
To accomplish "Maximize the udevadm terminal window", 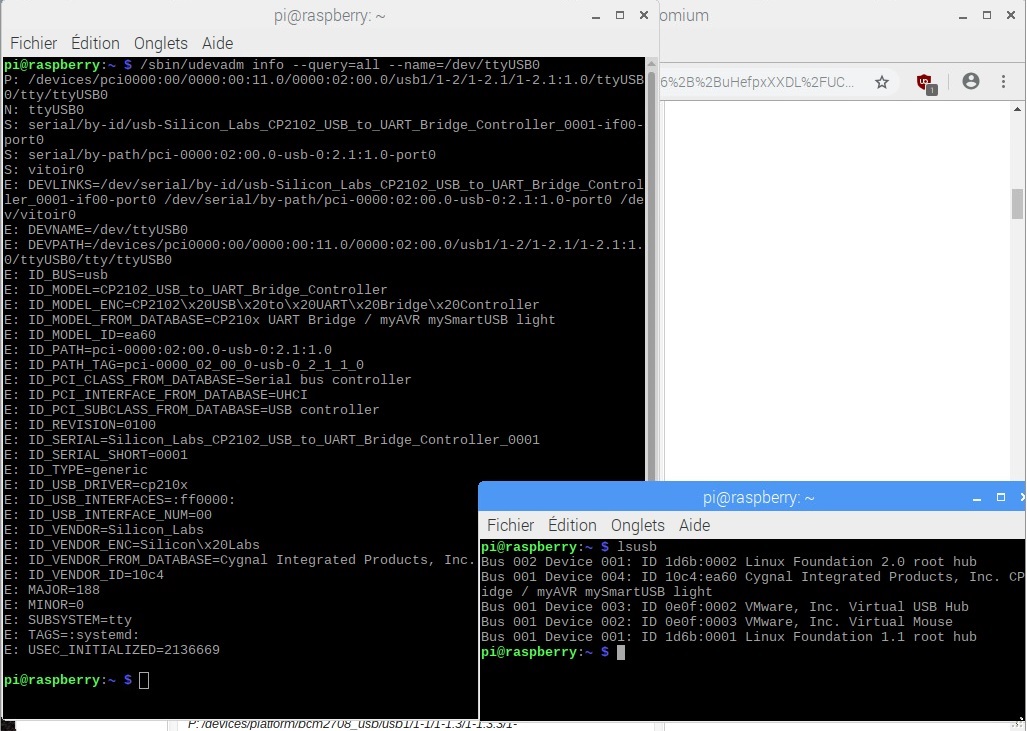I will tap(620, 15).
